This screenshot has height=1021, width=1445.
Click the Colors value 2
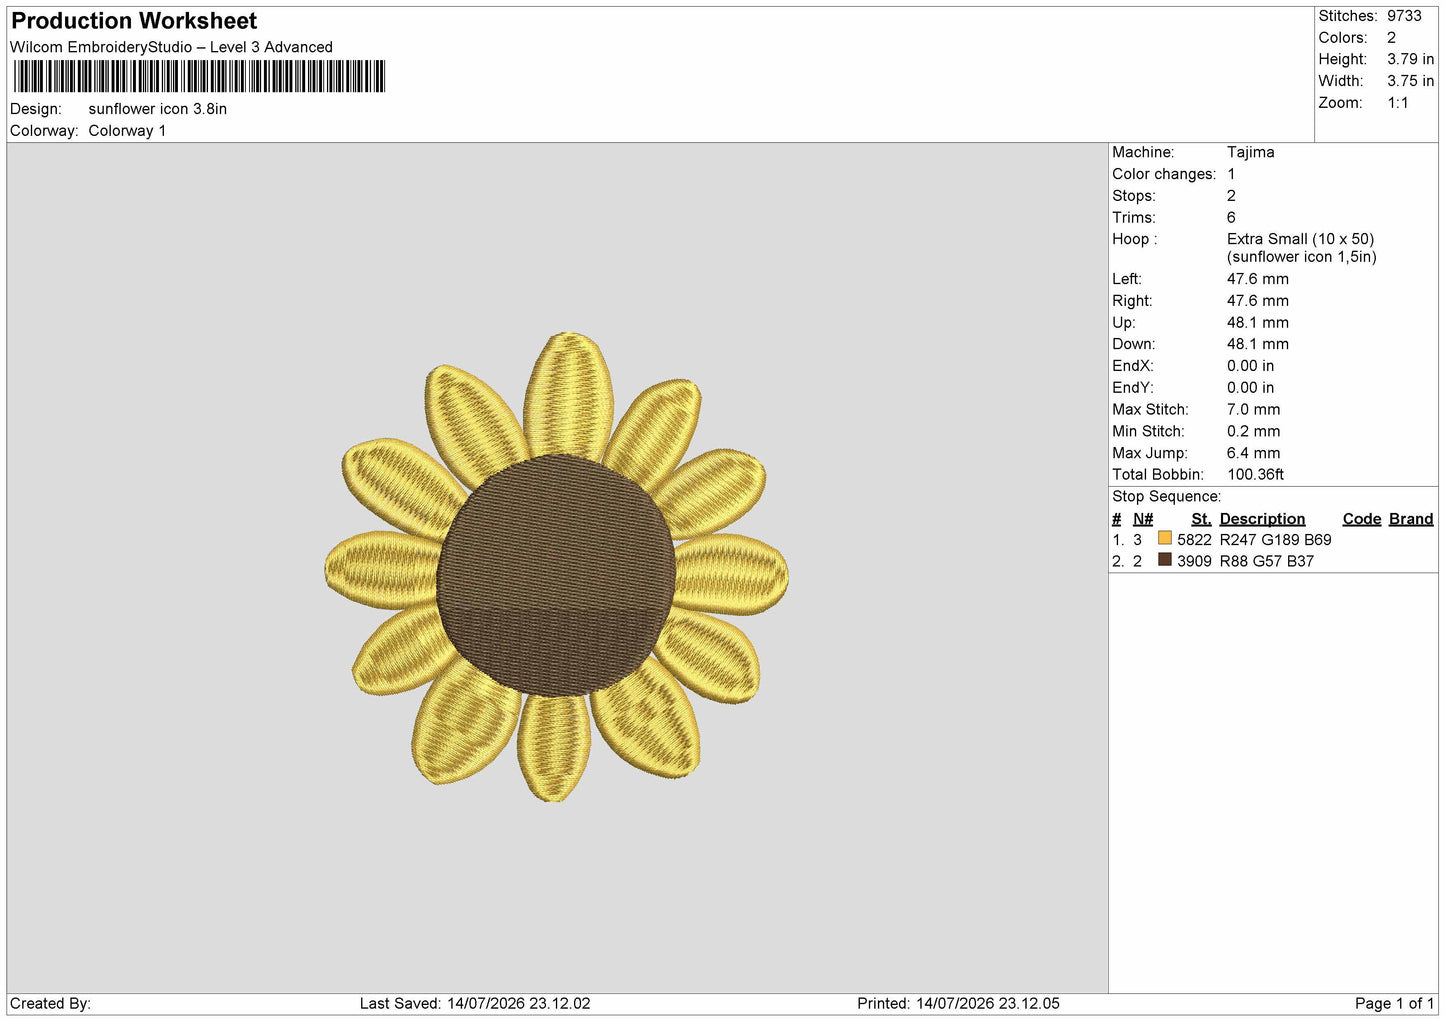pyautogui.click(x=1391, y=38)
